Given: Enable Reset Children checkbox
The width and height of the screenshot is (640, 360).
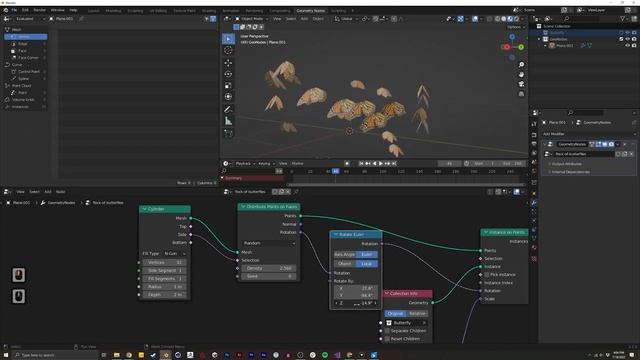Looking at the screenshot, I should point(387,339).
